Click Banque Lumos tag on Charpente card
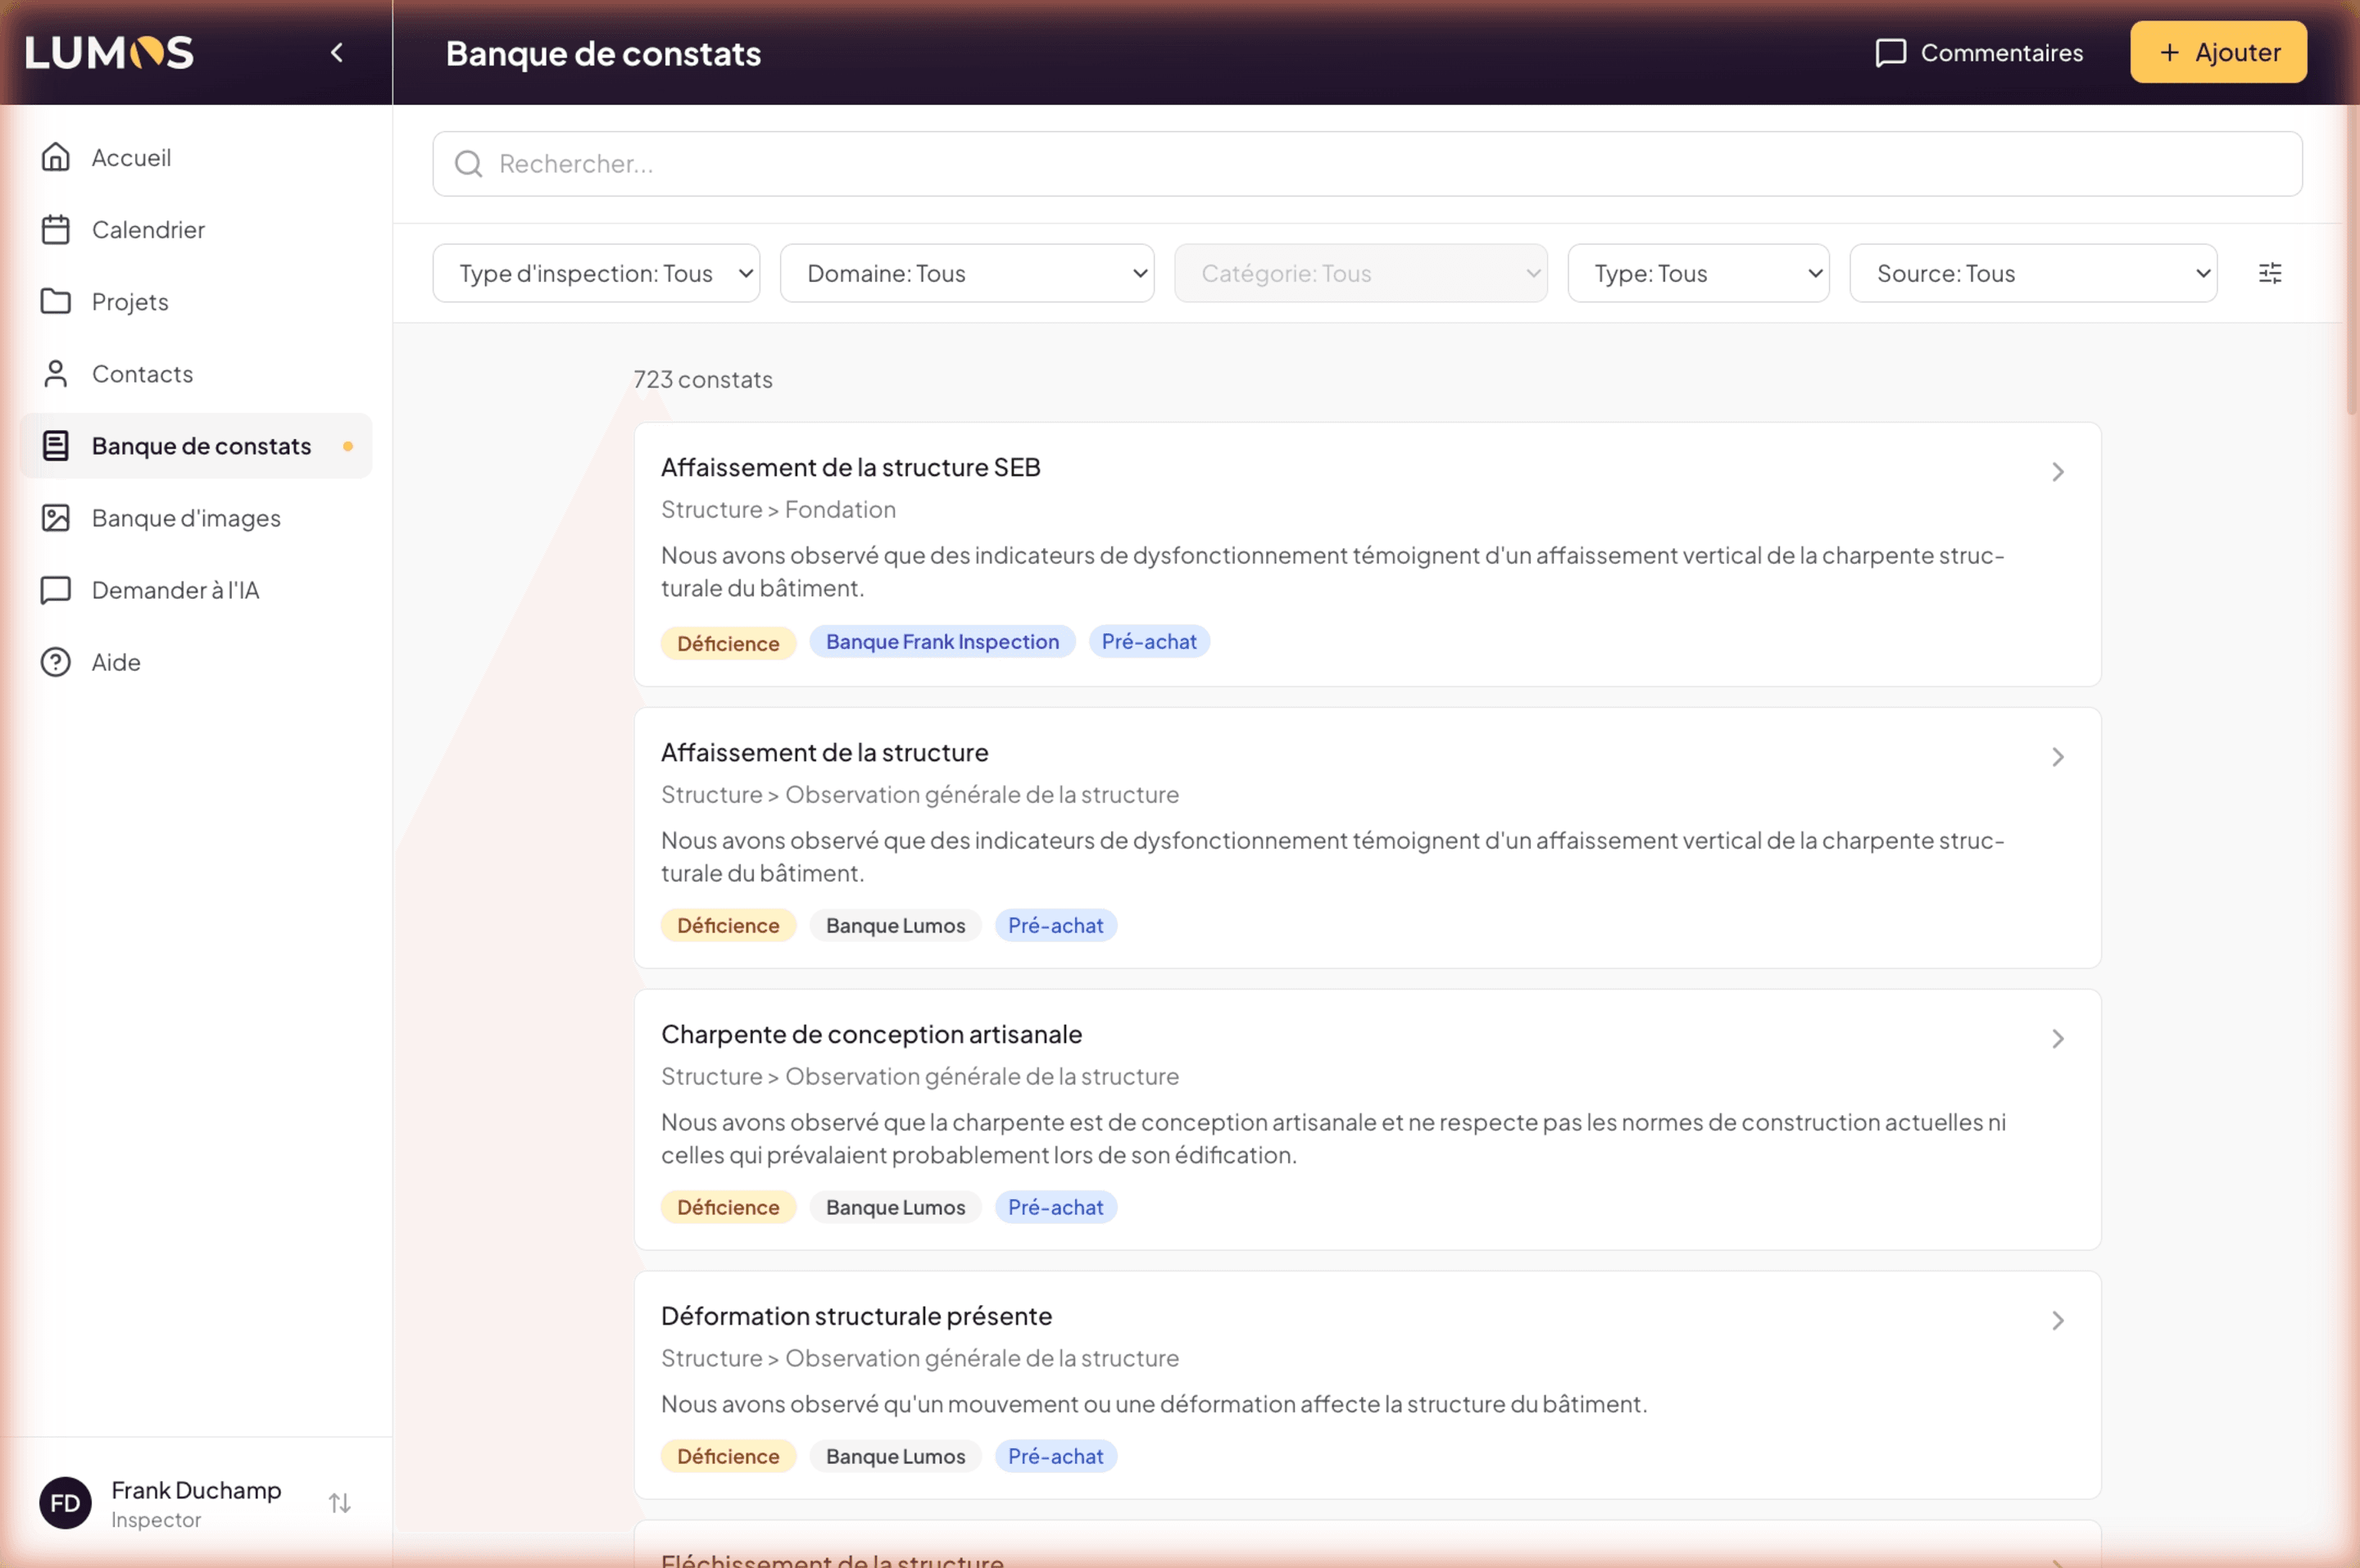The height and width of the screenshot is (1568, 2360). (x=896, y=1207)
